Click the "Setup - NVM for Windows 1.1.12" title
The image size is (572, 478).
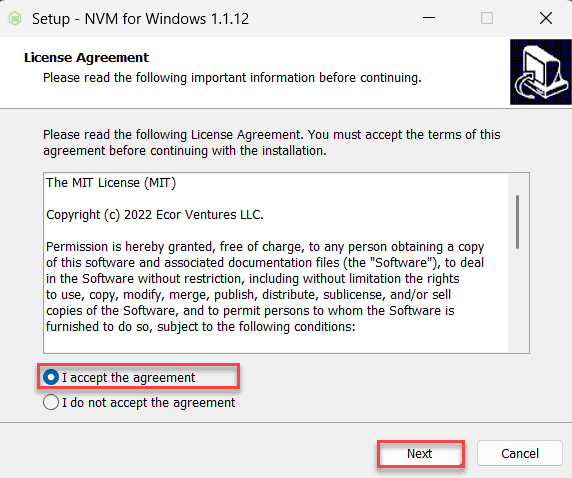pyautogui.click(x=140, y=19)
